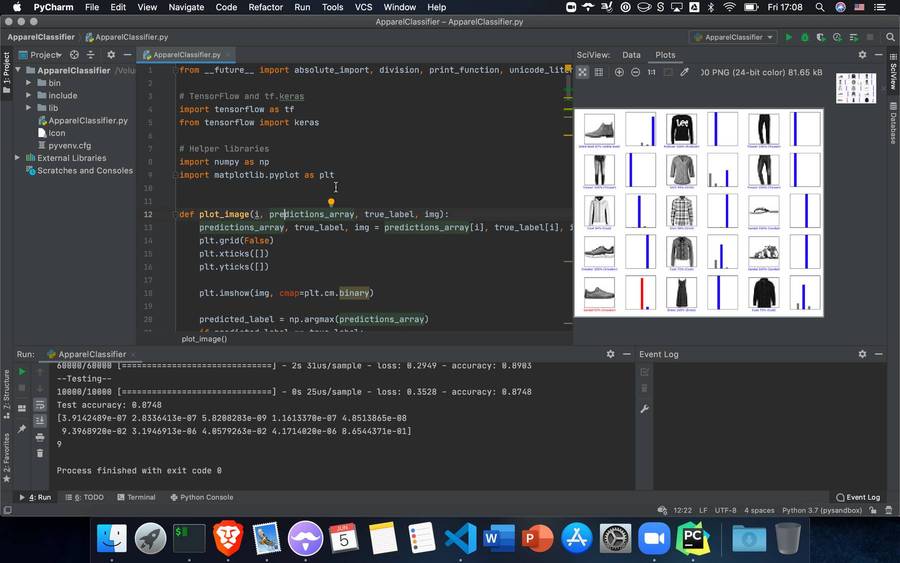The image size is (900, 563).
Task: Open the ApparelClassifier run configuration dropdown
Action: (735, 37)
